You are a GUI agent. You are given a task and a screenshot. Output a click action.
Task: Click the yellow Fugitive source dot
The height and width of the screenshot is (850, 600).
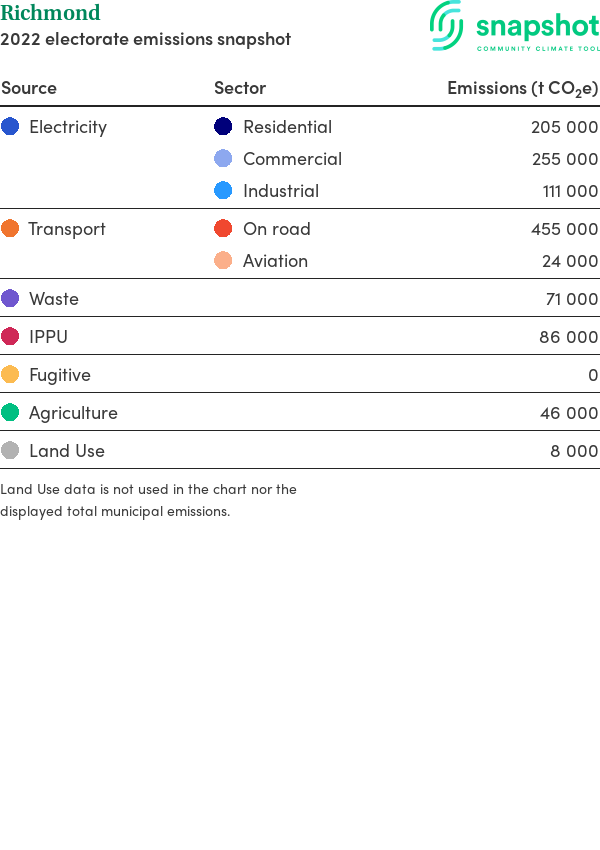tap(10, 374)
